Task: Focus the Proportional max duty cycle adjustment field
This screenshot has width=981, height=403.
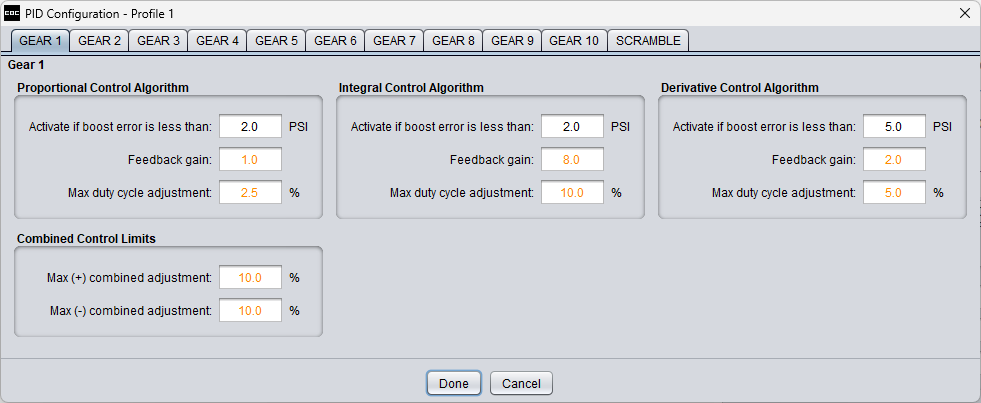Action: [x=250, y=191]
